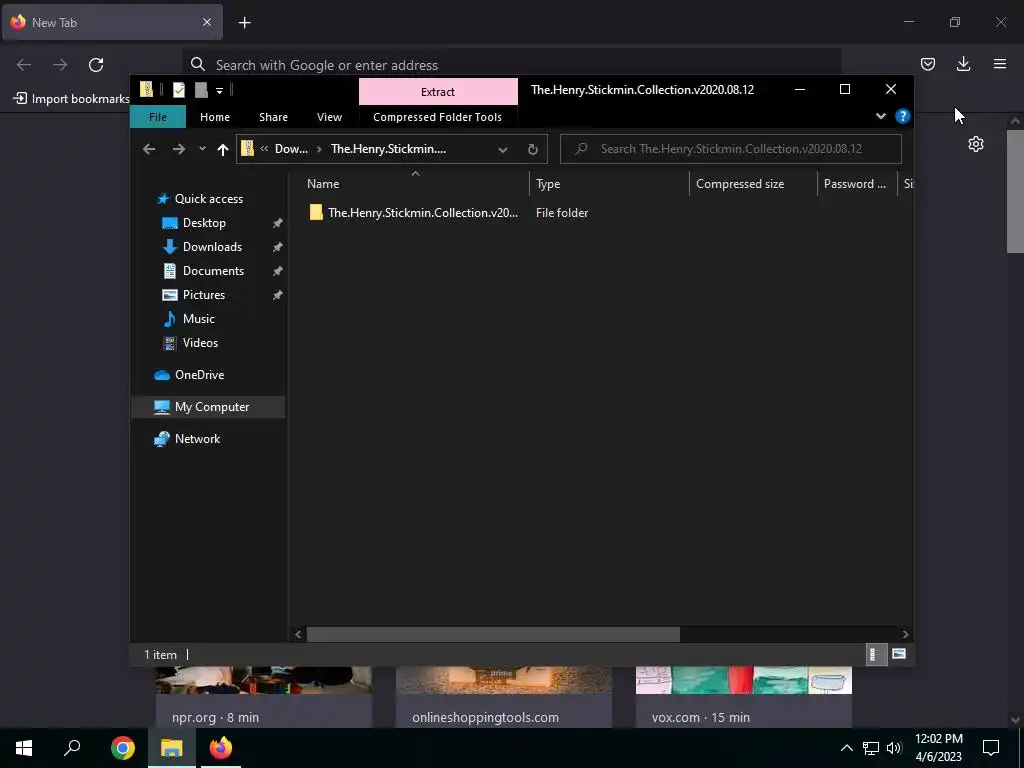This screenshot has width=1024, height=768.
Task: Open Explorer help question mark
Action: [903, 116]
